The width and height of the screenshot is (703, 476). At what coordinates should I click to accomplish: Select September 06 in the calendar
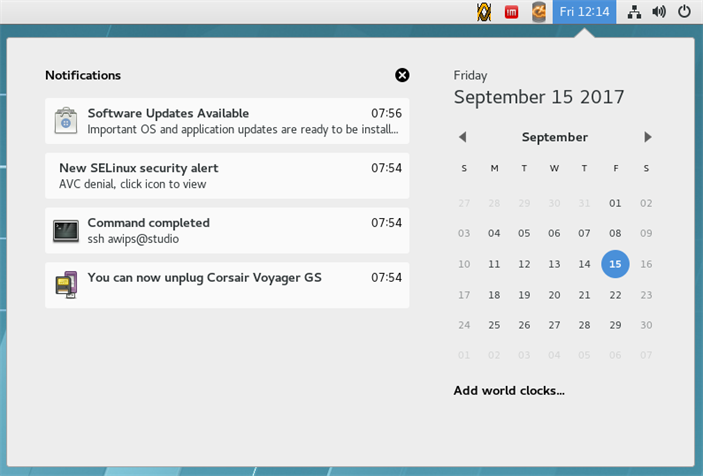coord(554,233)
